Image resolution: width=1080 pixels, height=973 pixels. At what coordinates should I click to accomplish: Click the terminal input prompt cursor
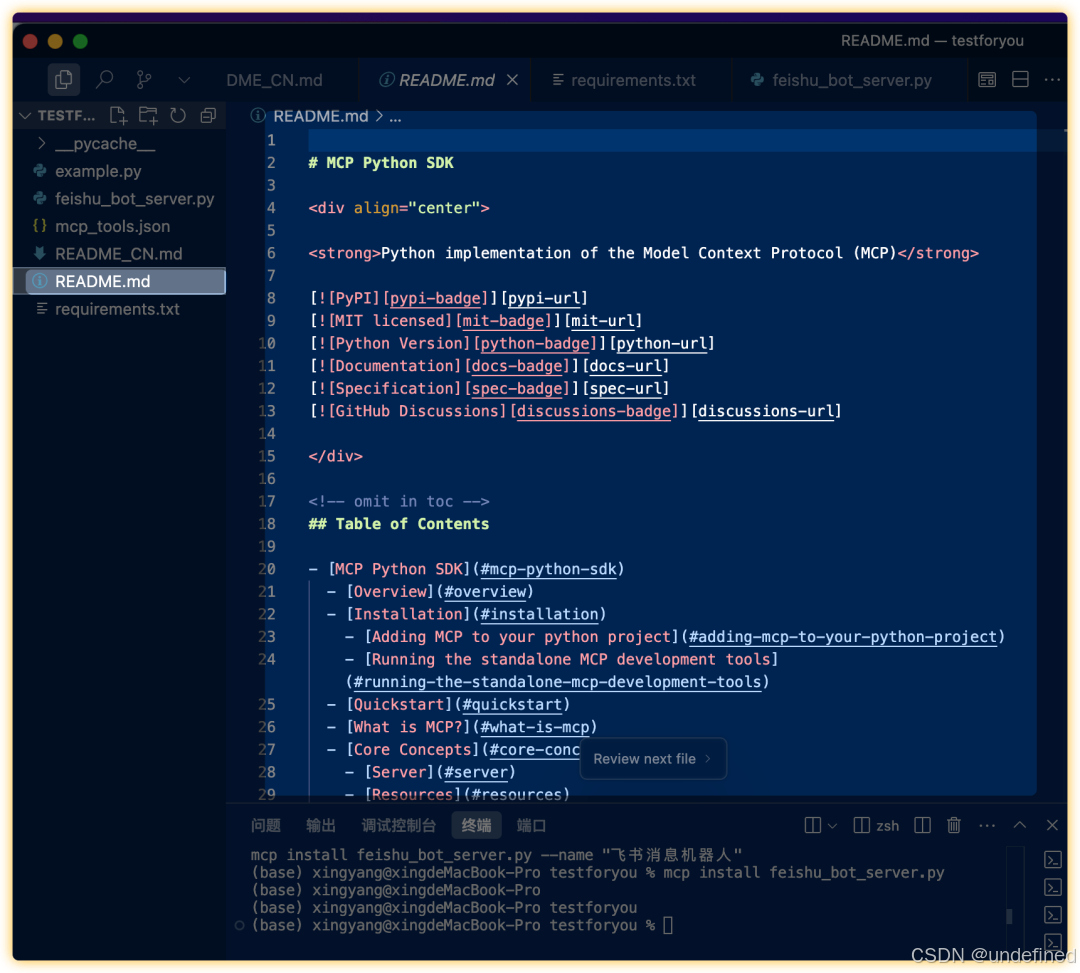pos(667,925)
